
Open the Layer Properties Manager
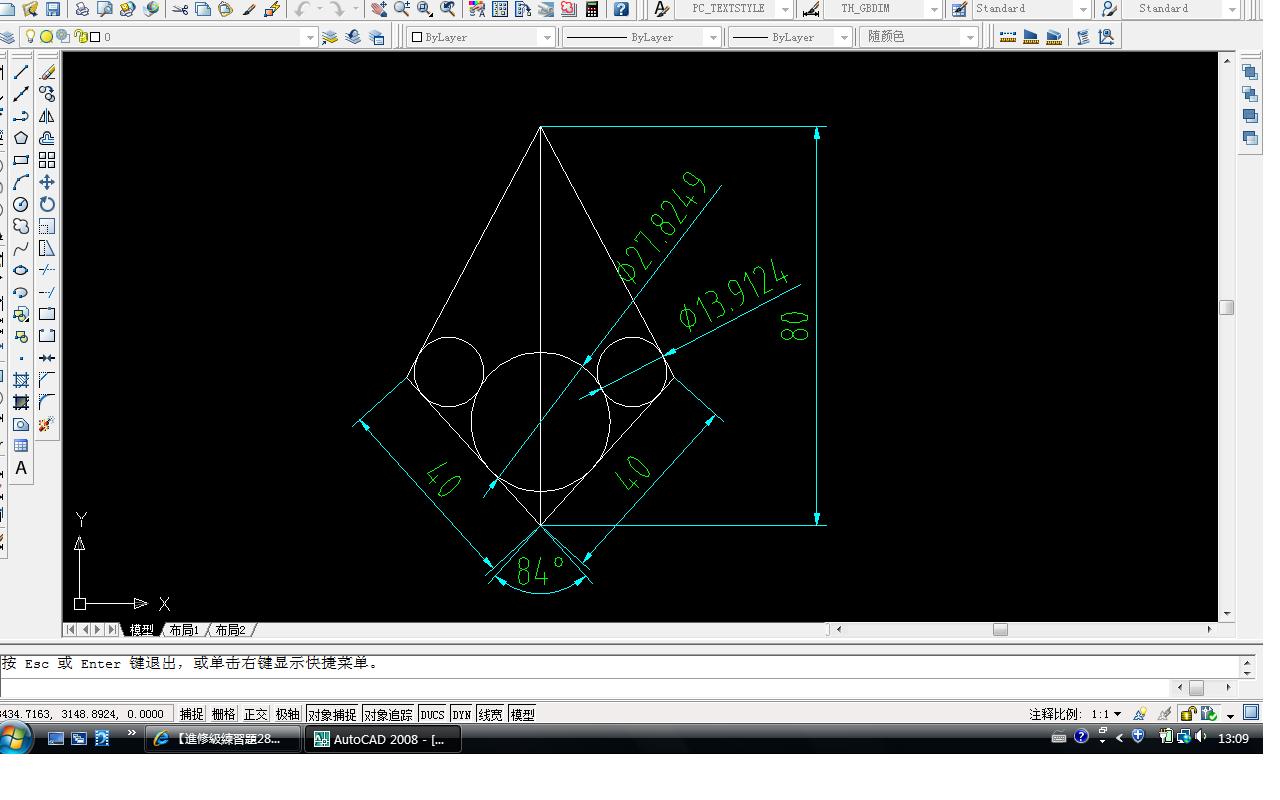tap(8, 37)
